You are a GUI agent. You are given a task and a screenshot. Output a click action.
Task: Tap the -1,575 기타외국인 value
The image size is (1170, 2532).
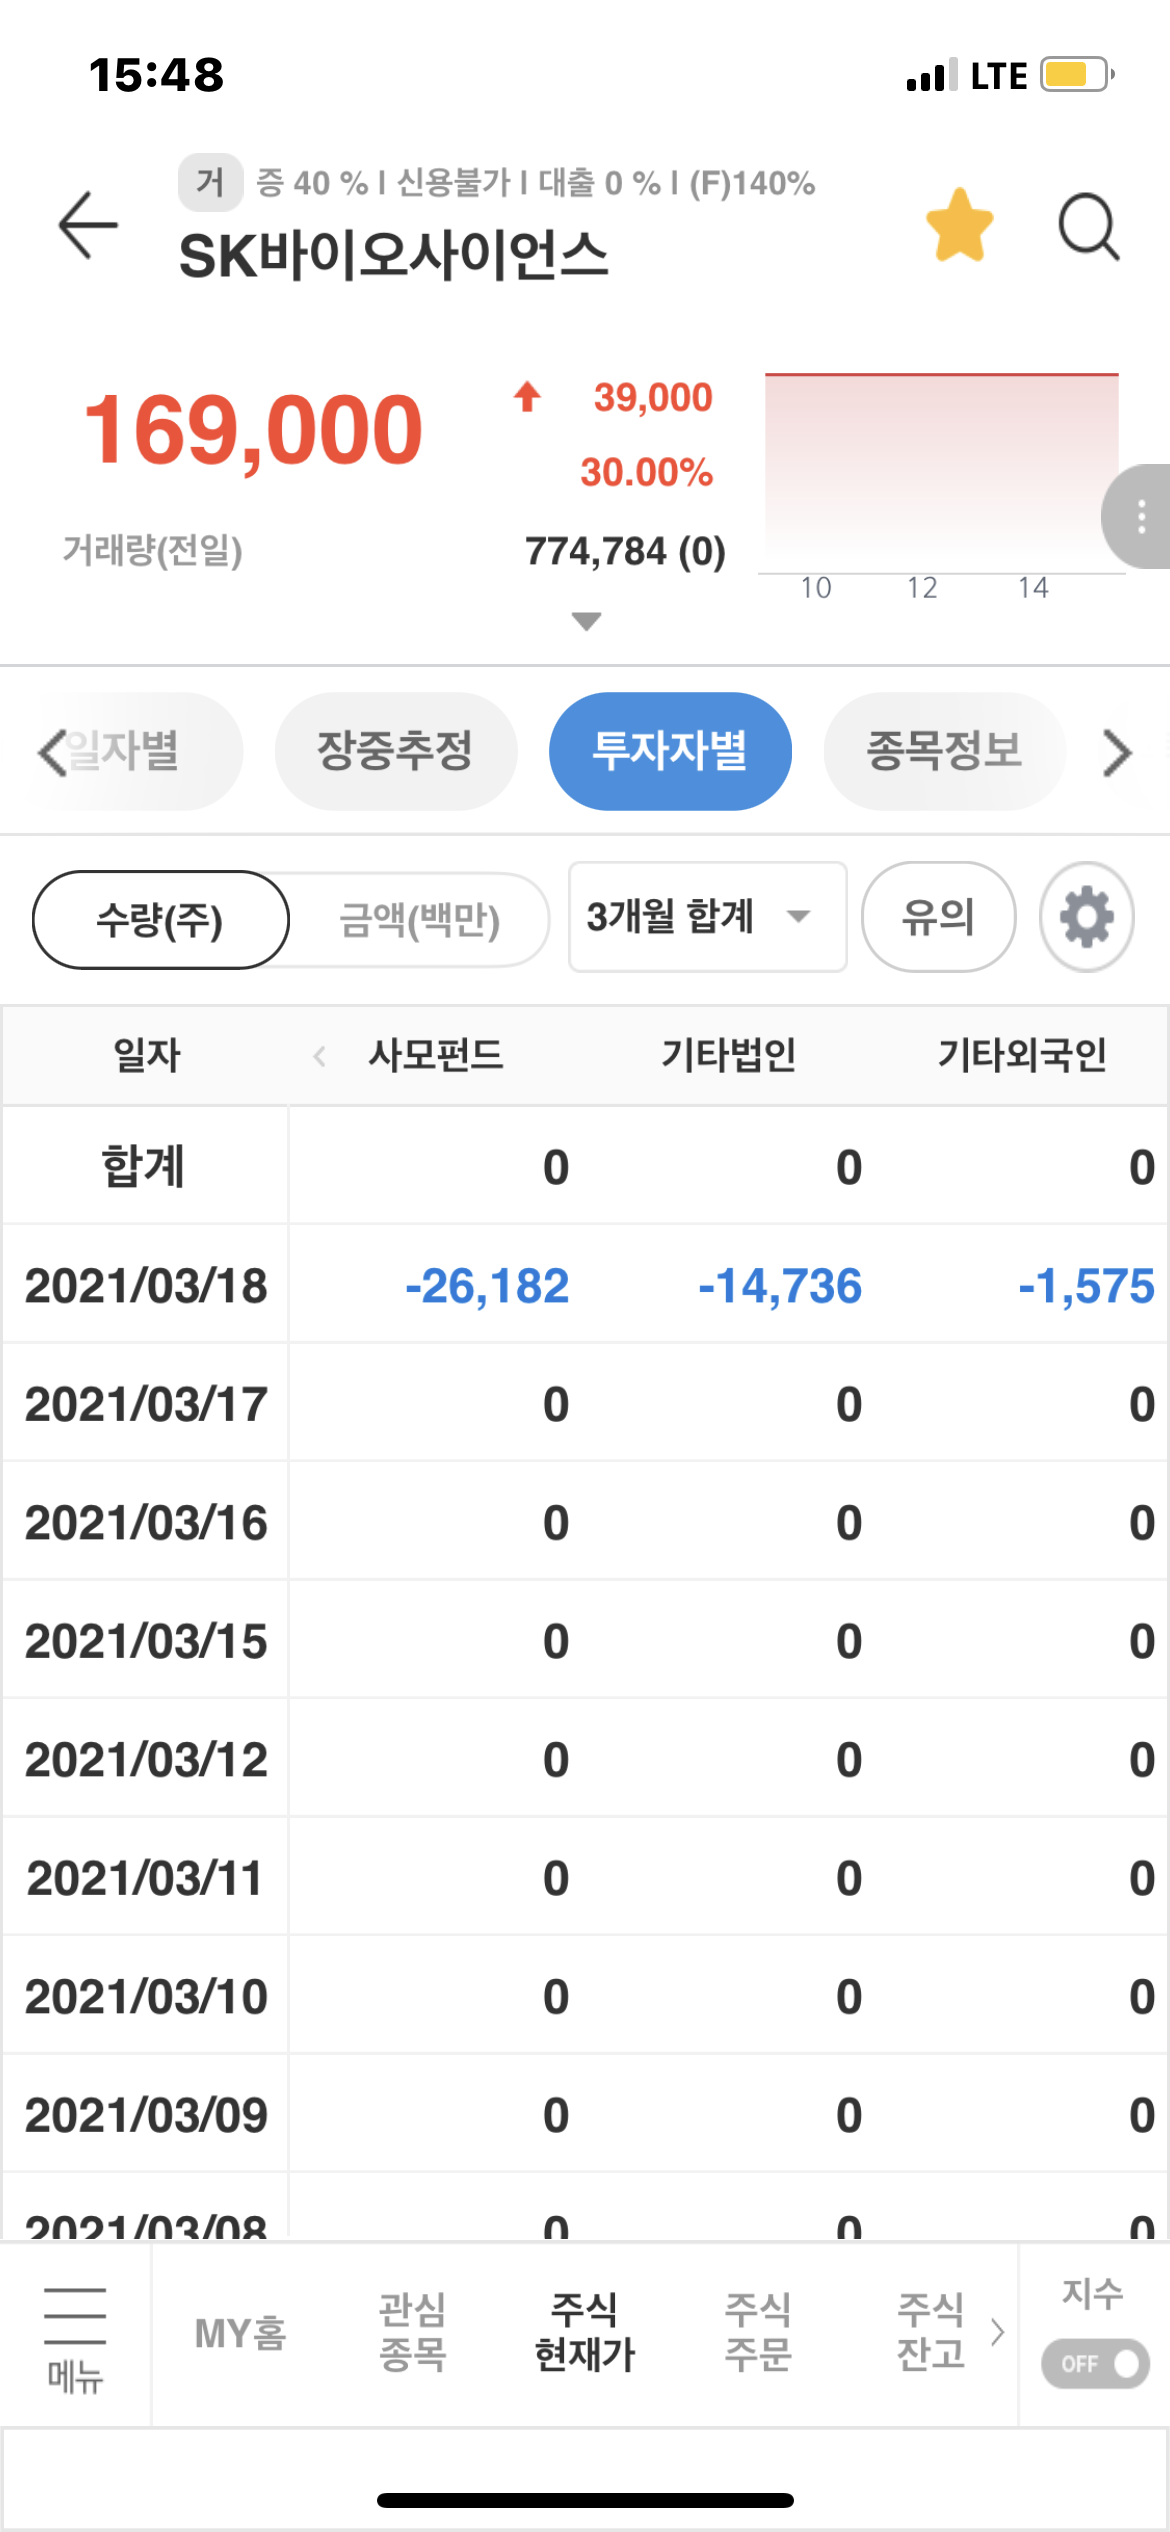pyautogui.click(x=1087, y=1286)
